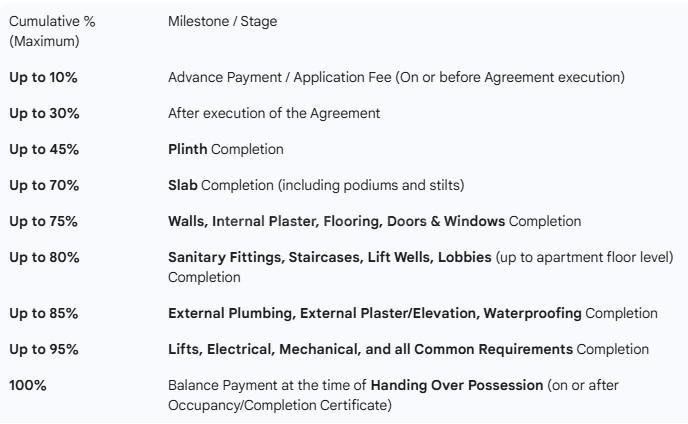
Task: Select the "Up to 10%" cell
Action: 44,78
